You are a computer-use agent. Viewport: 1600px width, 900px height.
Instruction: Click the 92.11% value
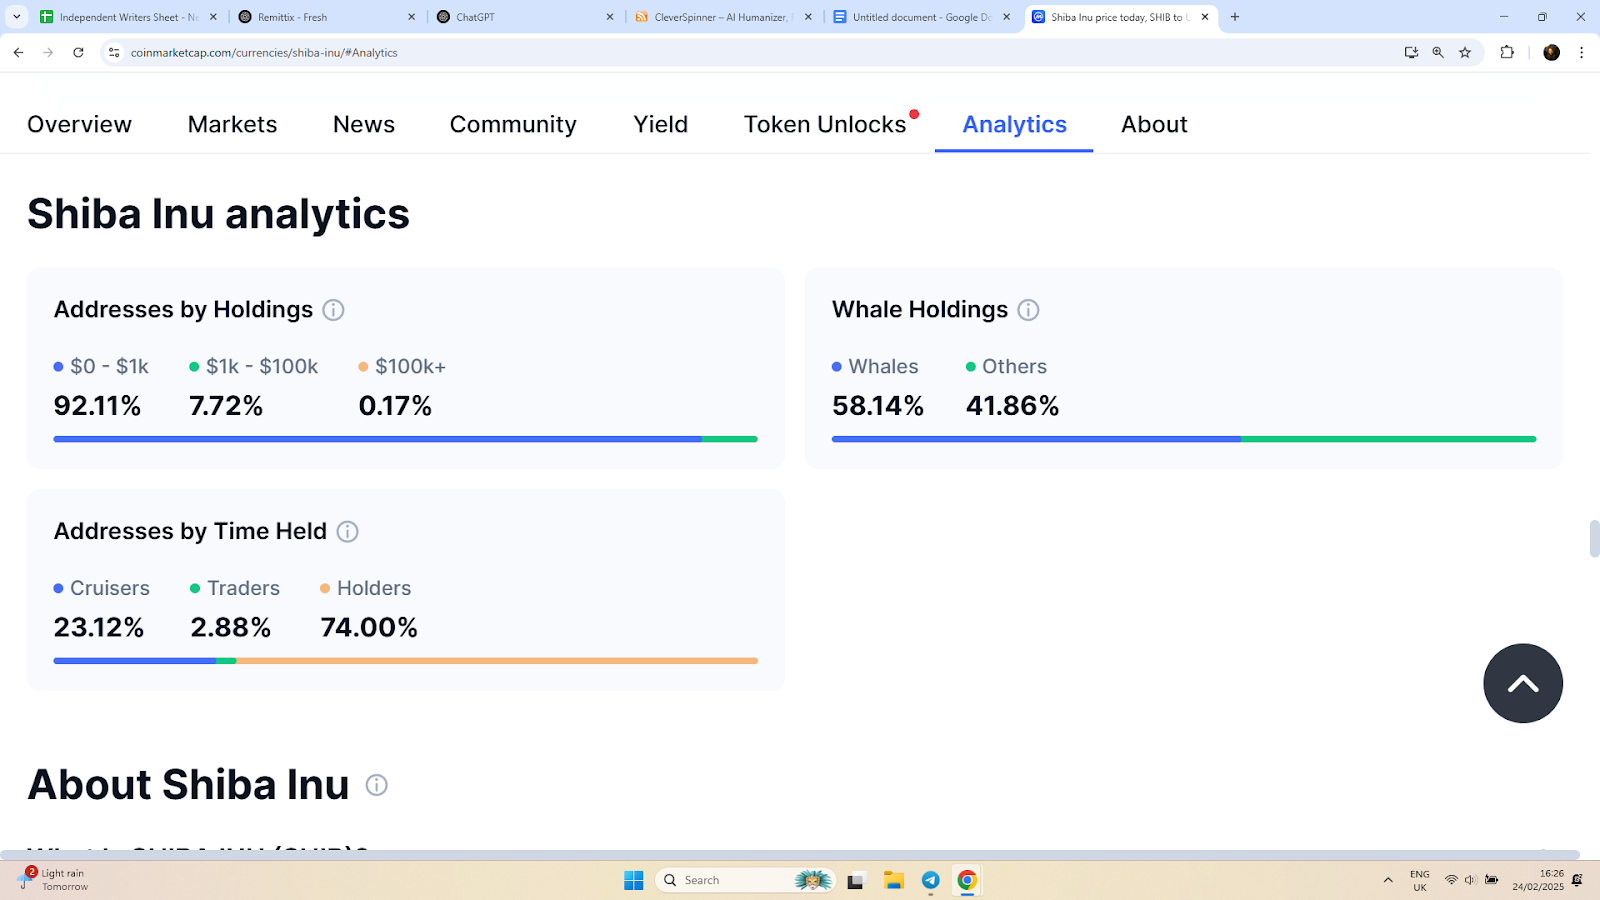97,406
